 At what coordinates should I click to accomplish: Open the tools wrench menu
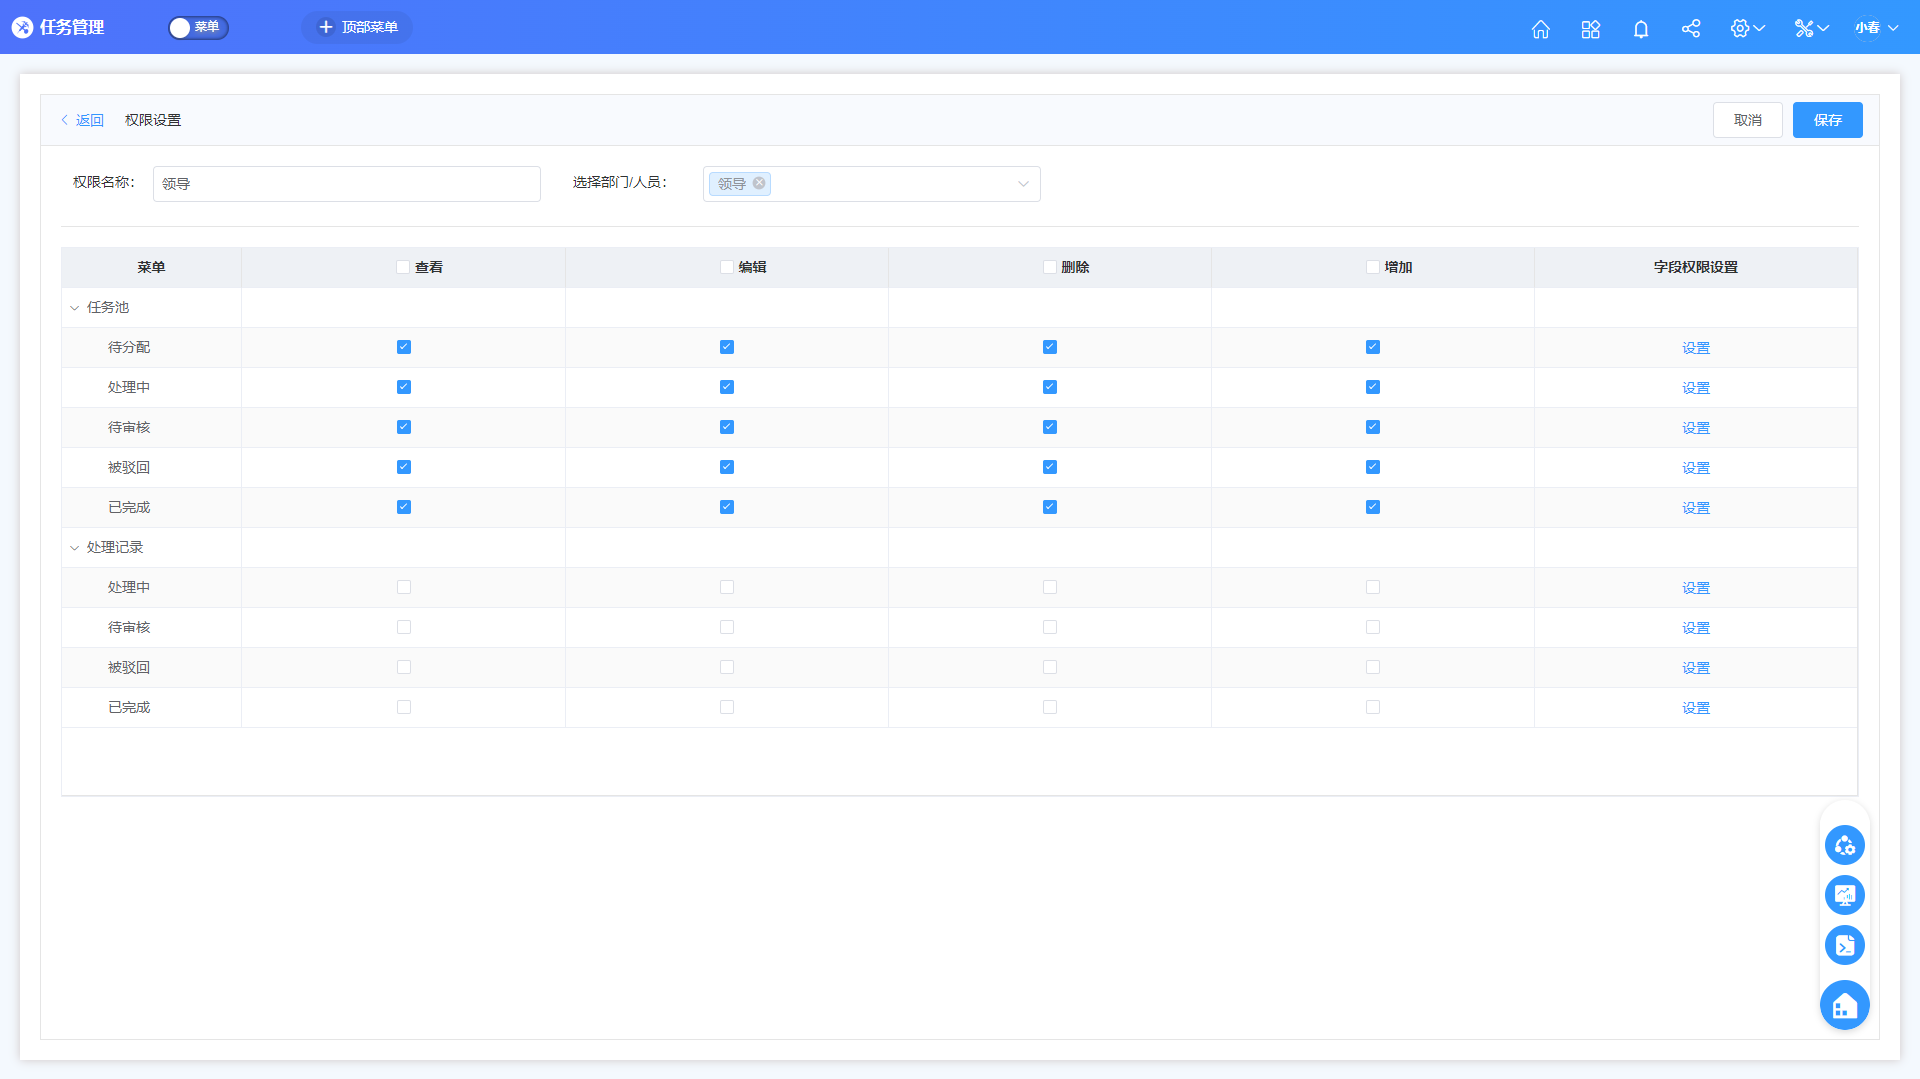(1811, 28)
